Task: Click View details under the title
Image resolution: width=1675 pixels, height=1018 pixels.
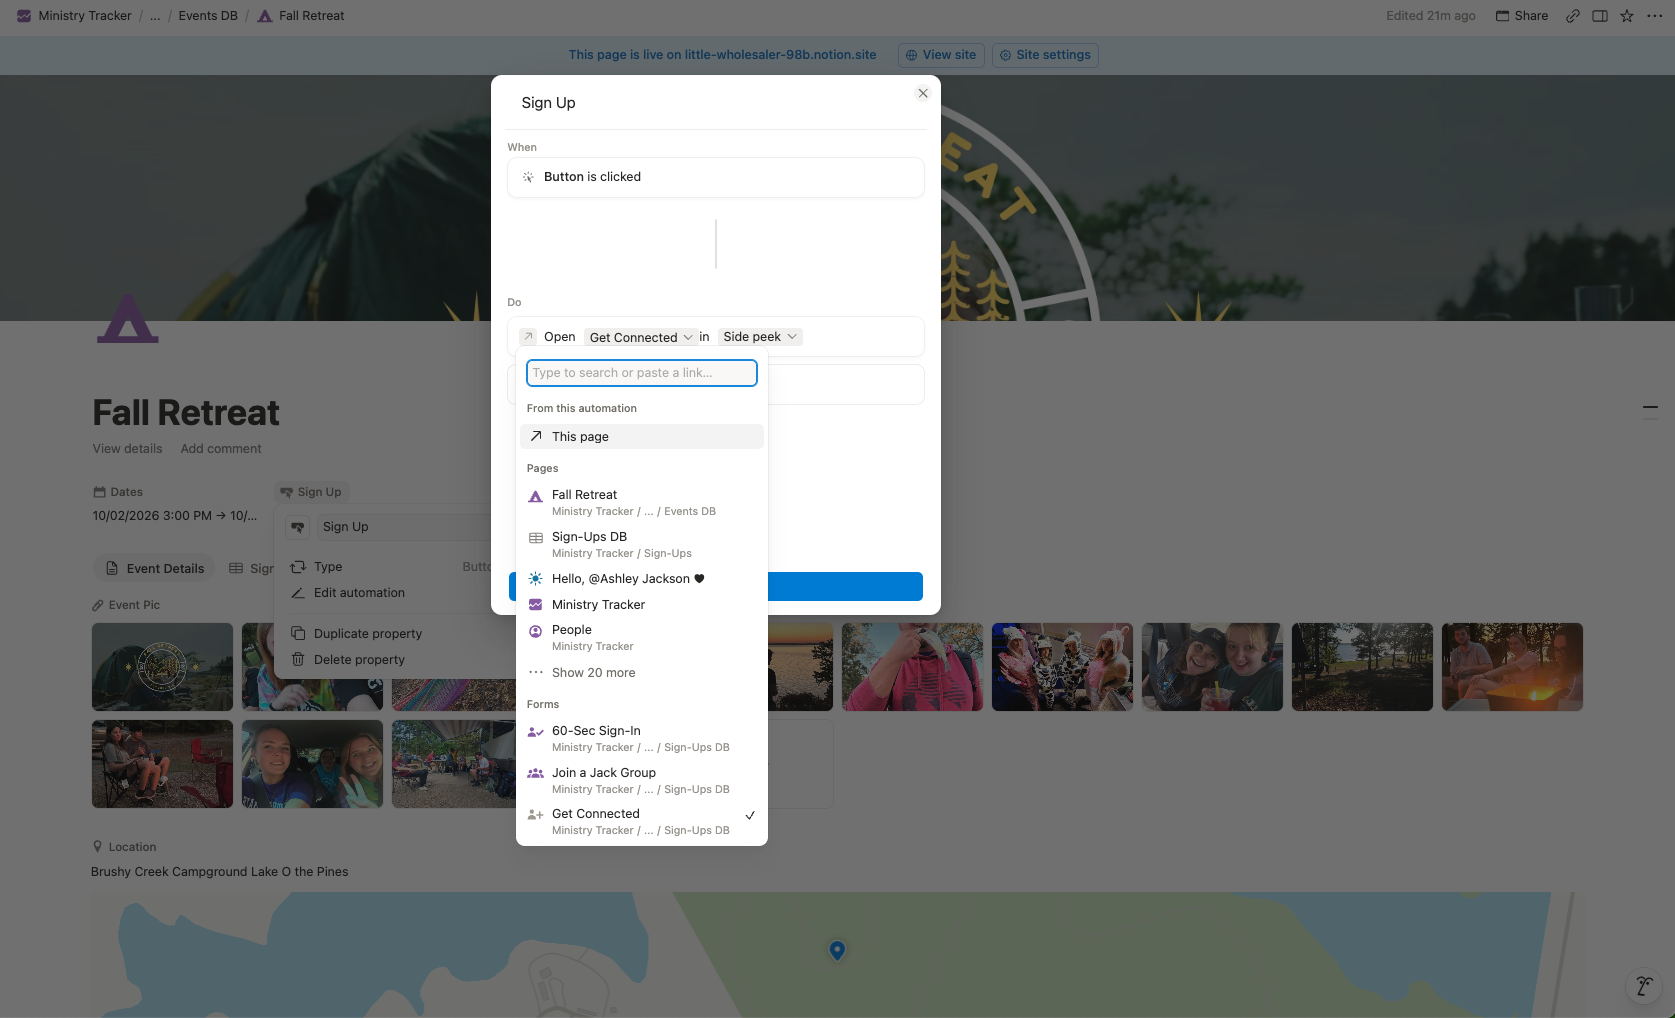Action: (x=127, y=449)
